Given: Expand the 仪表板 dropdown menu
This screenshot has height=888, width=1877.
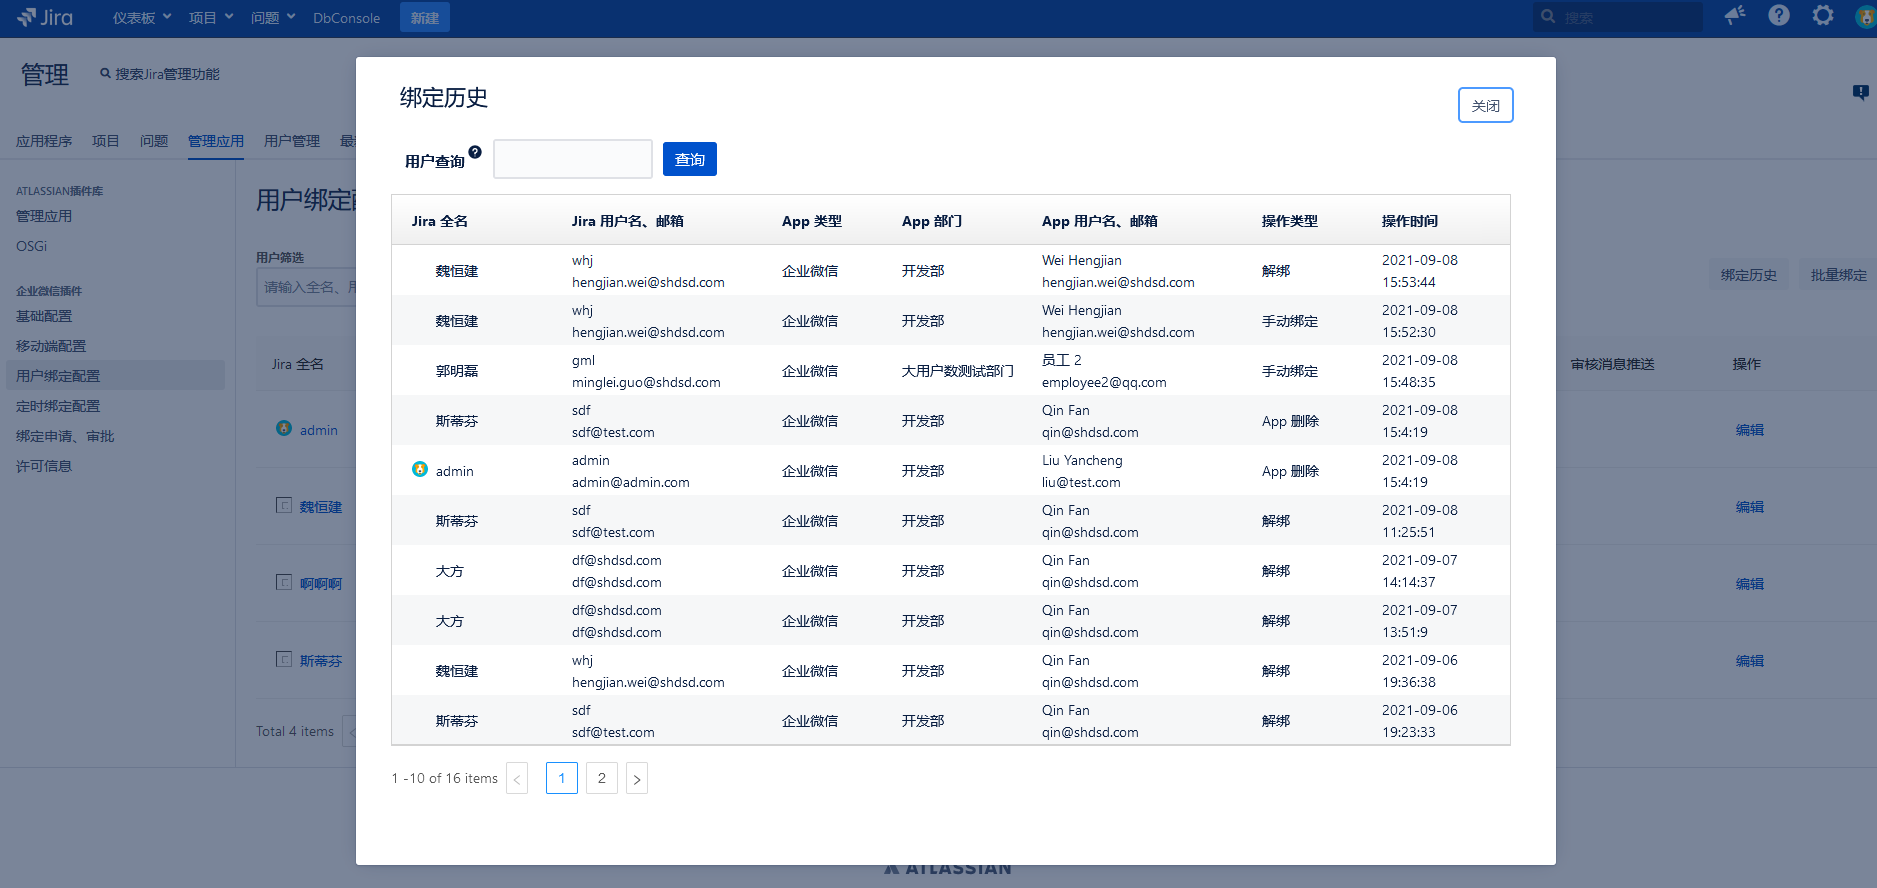Looking at the screenshot, I should click(142, 18).
